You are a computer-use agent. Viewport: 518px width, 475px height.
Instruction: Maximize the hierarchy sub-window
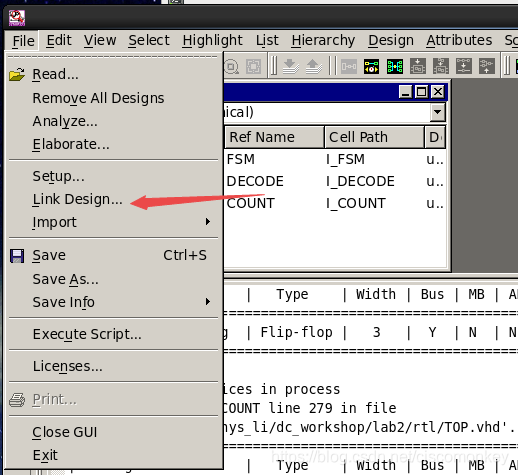421,92
